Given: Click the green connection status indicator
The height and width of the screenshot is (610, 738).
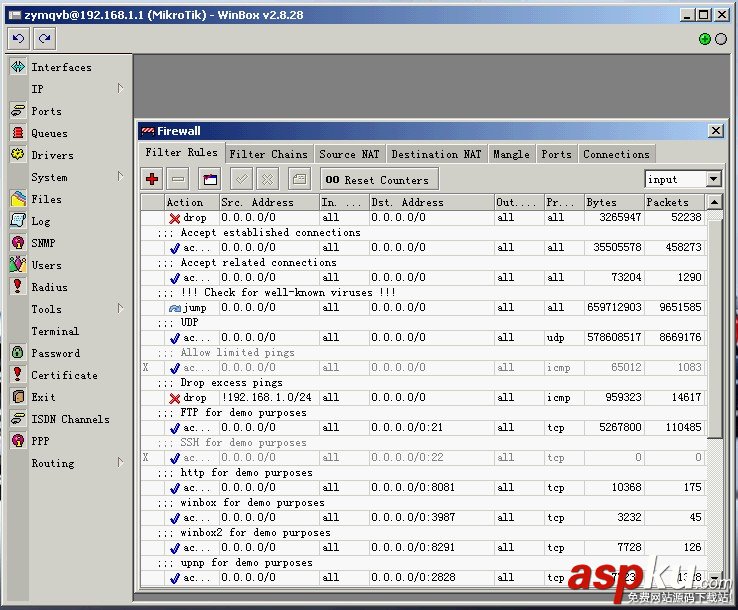Looking at the screenshot, I should tap(705, 39).
